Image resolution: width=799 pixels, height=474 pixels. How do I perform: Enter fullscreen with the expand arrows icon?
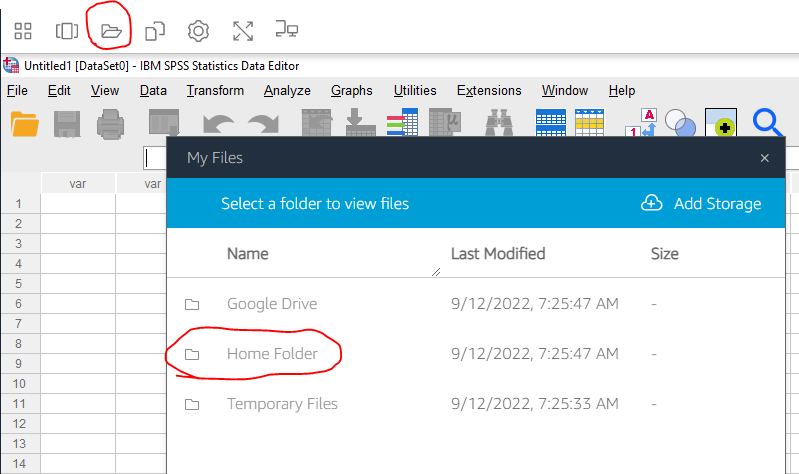coord(243,30)
